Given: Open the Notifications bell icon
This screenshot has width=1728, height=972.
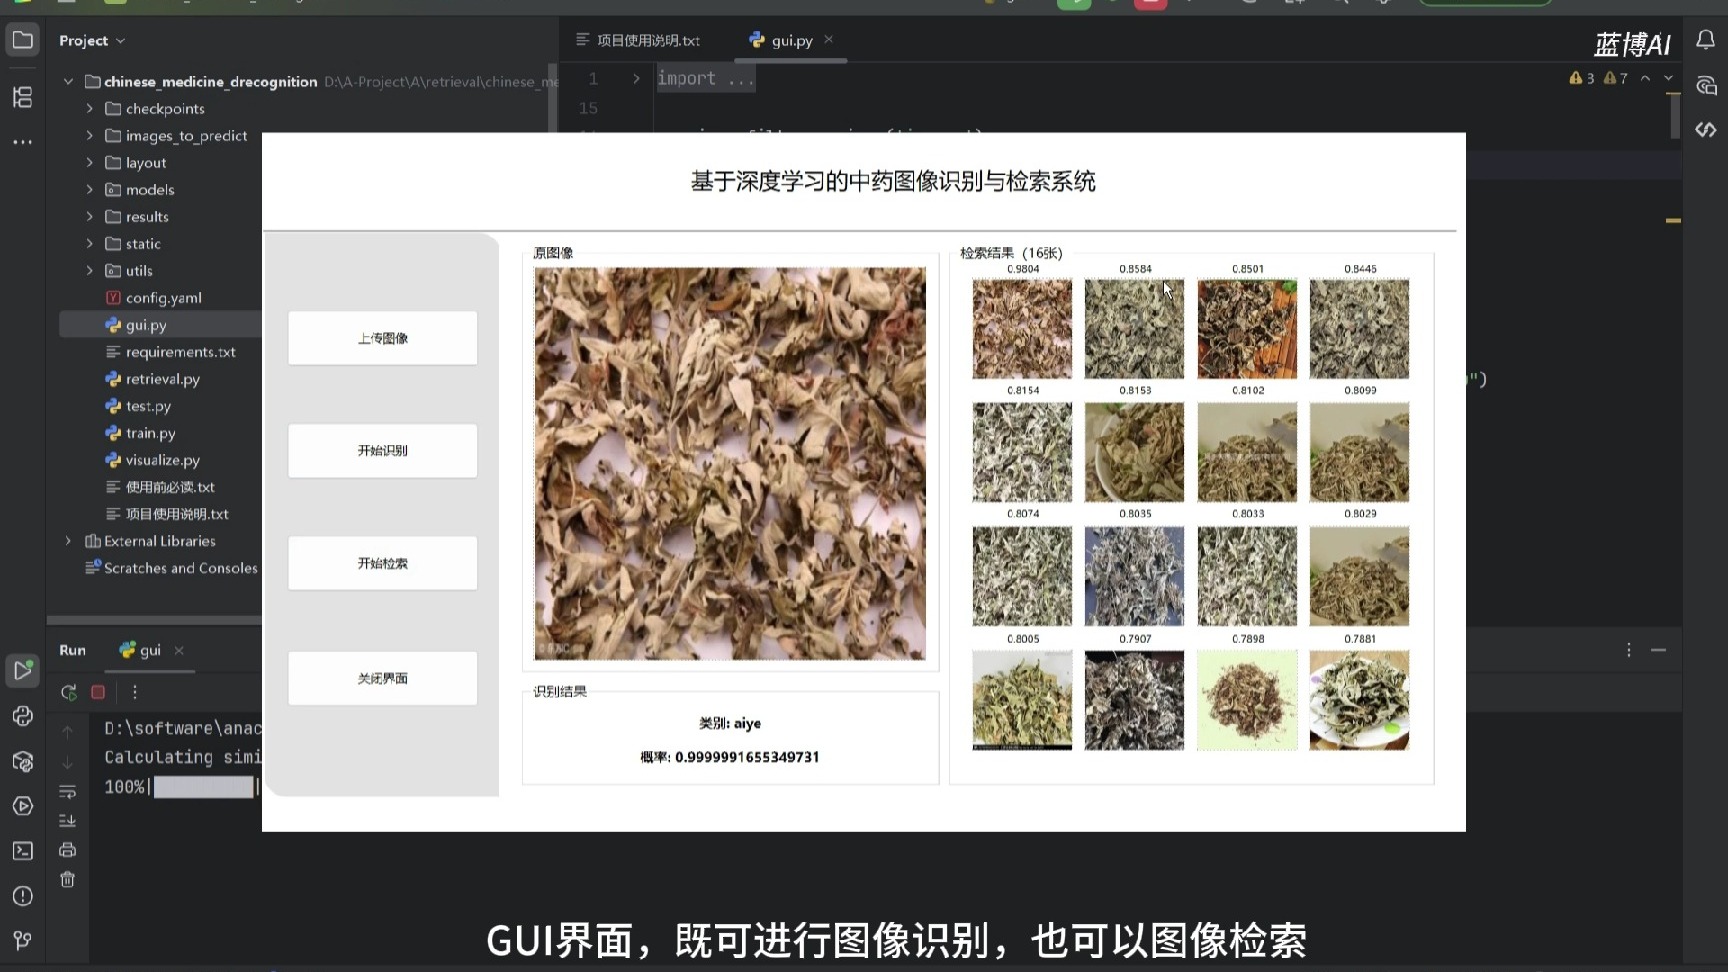Looking at the screenshot, I should (x=1706, y=40).
